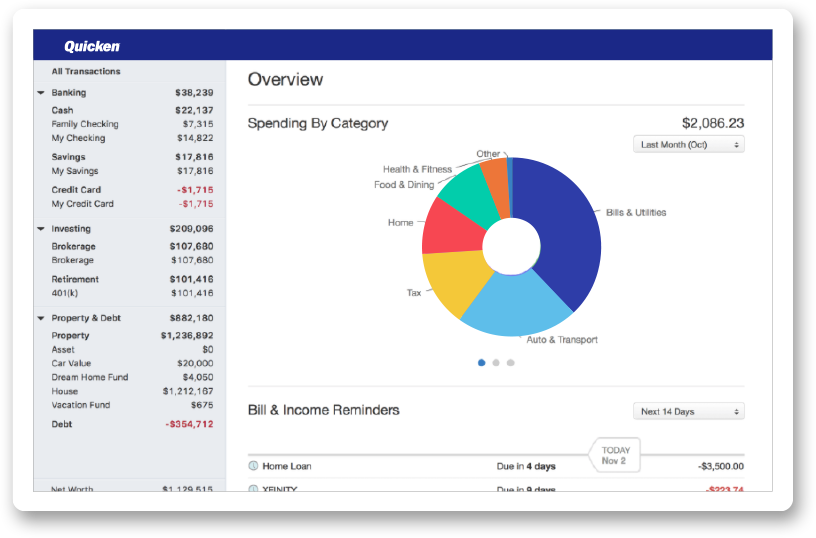Open the House account
This screenshot has height=538, width=816.
[x=132, y=391]
